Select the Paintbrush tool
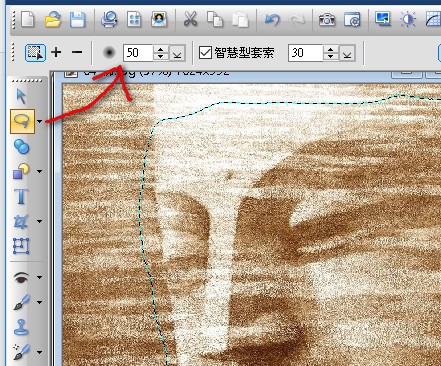 tap(22, 302)
